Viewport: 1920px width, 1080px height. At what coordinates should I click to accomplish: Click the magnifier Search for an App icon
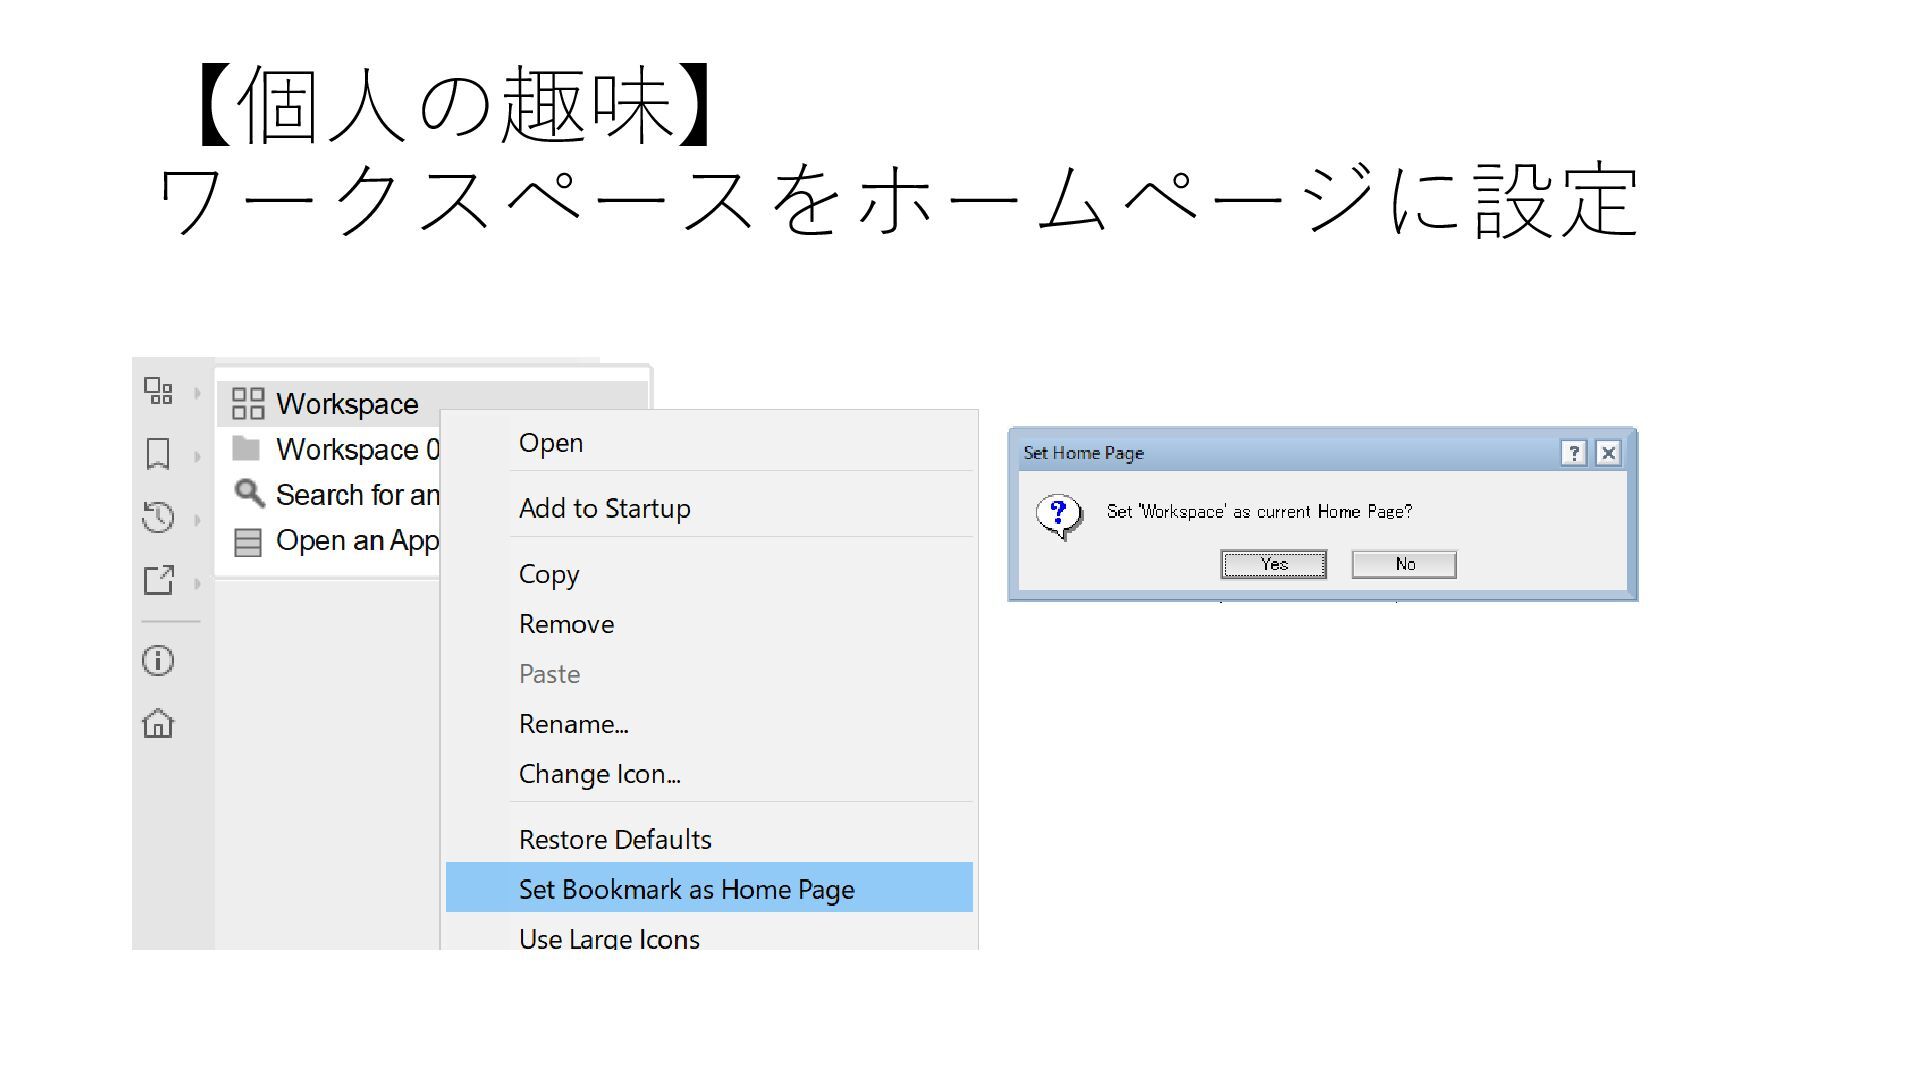[x=248, y=494]
